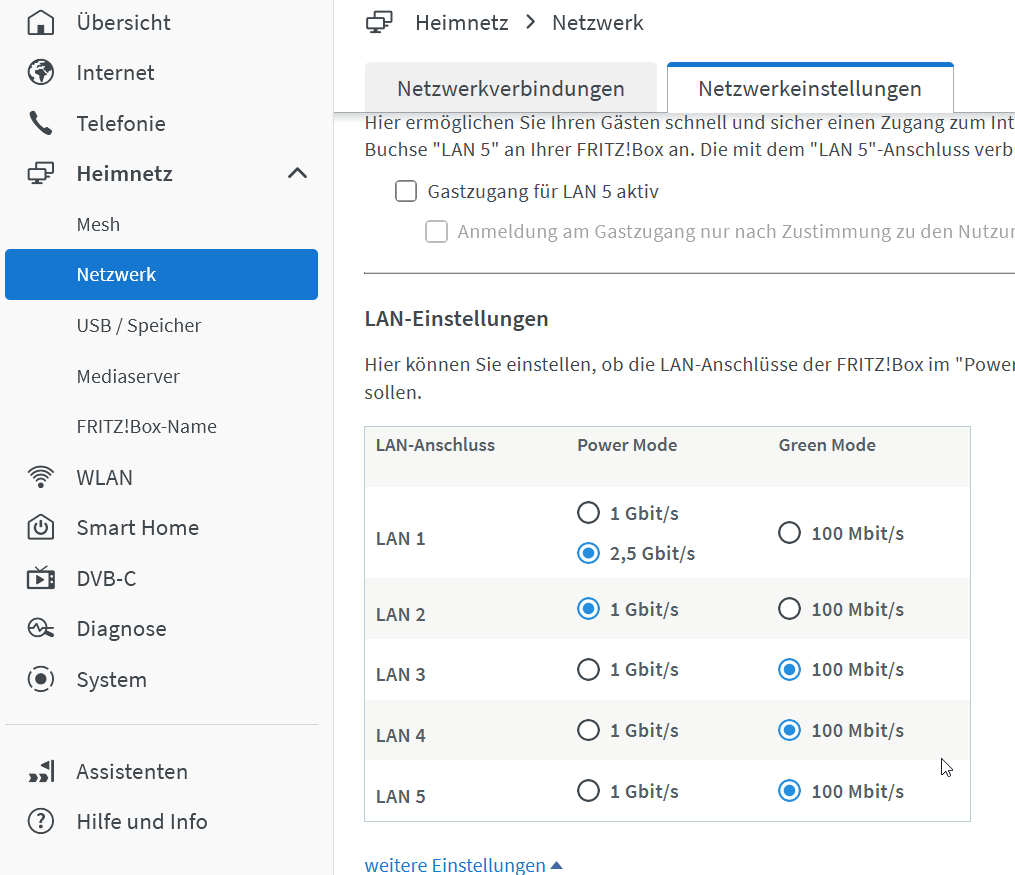1015x875 pixels.
Task: Open USB / Speicher page
Action: (139, 326)
